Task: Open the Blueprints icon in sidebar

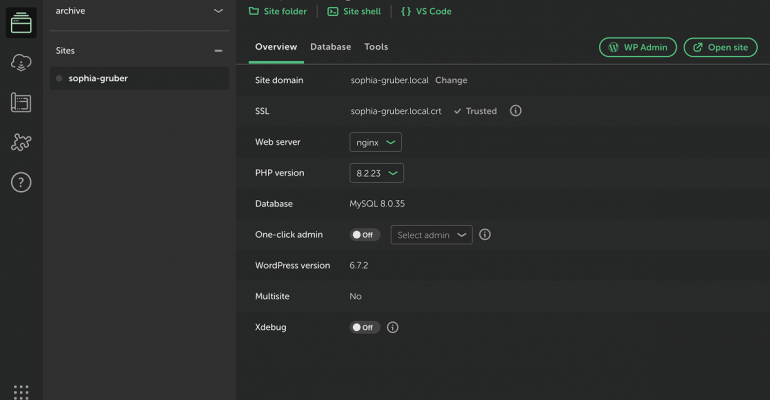Action: pyautogui.click(x=21, y=103)
